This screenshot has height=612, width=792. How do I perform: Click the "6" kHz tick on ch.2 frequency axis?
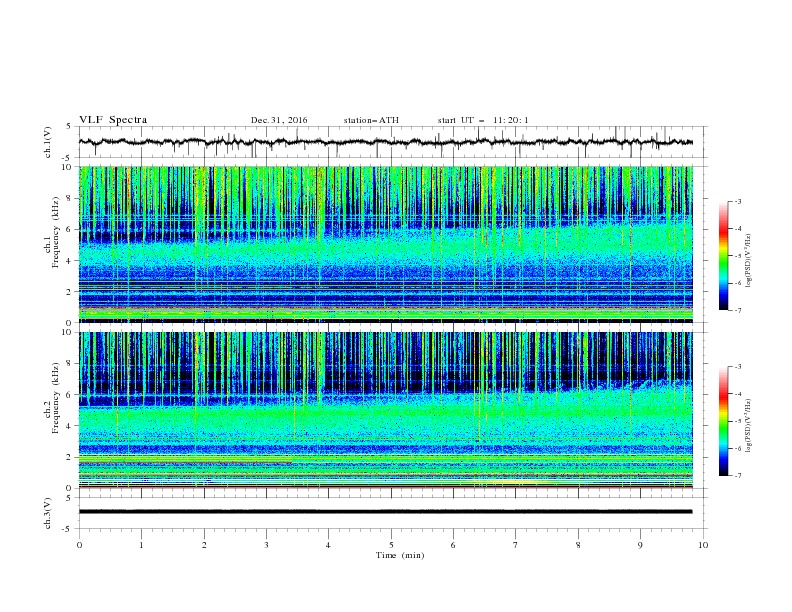point(70,394)
